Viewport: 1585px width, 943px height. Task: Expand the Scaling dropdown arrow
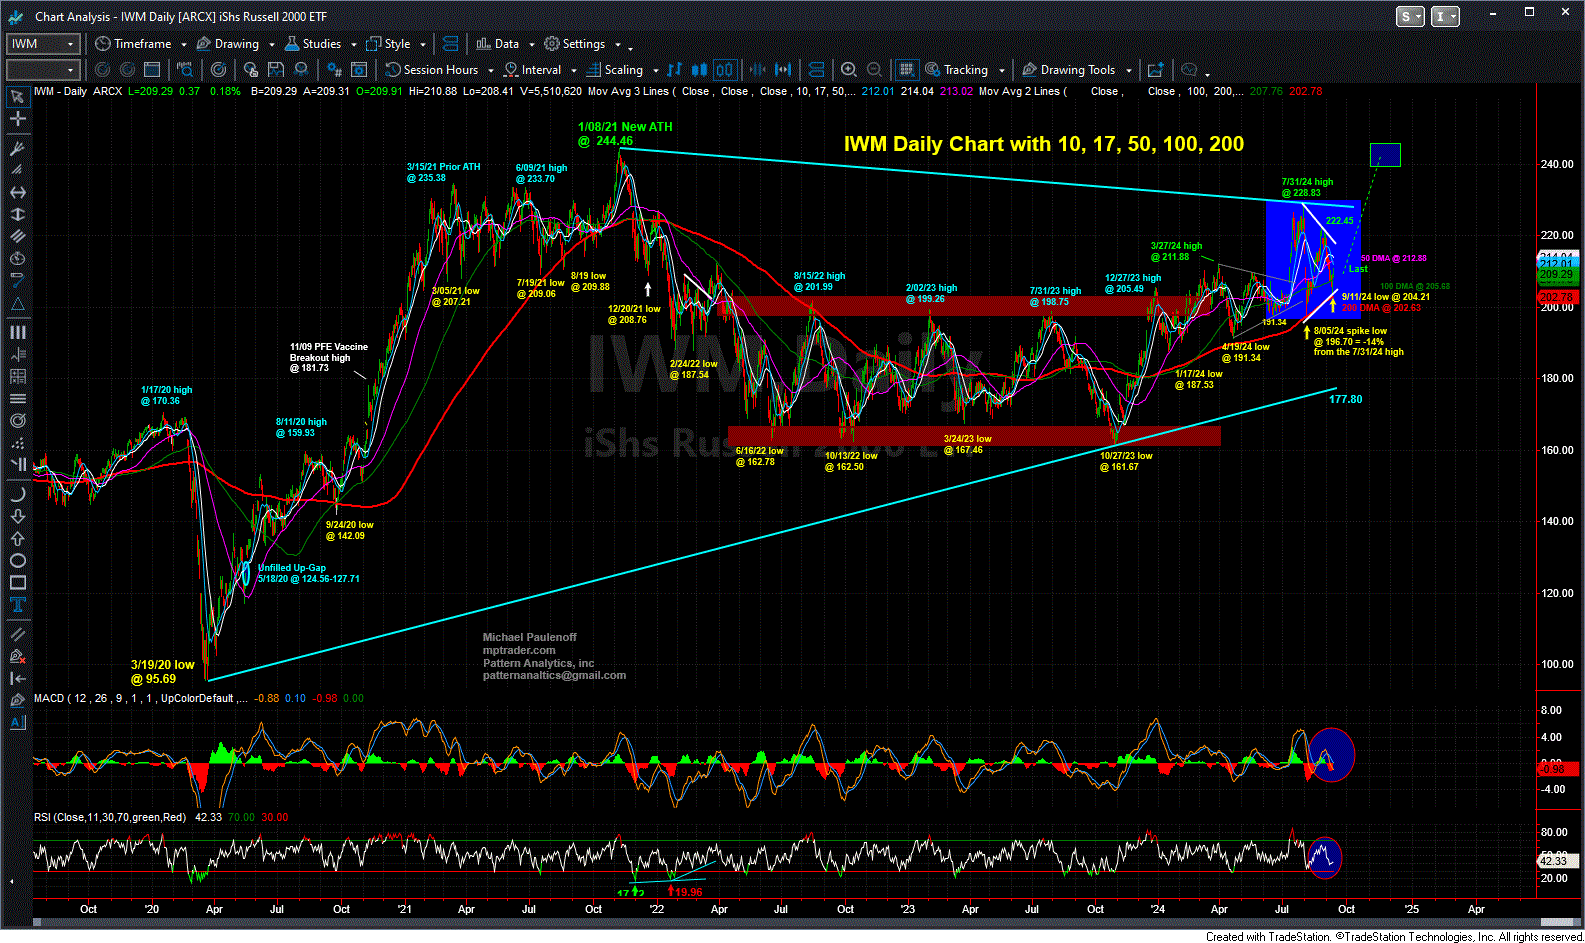655,71
